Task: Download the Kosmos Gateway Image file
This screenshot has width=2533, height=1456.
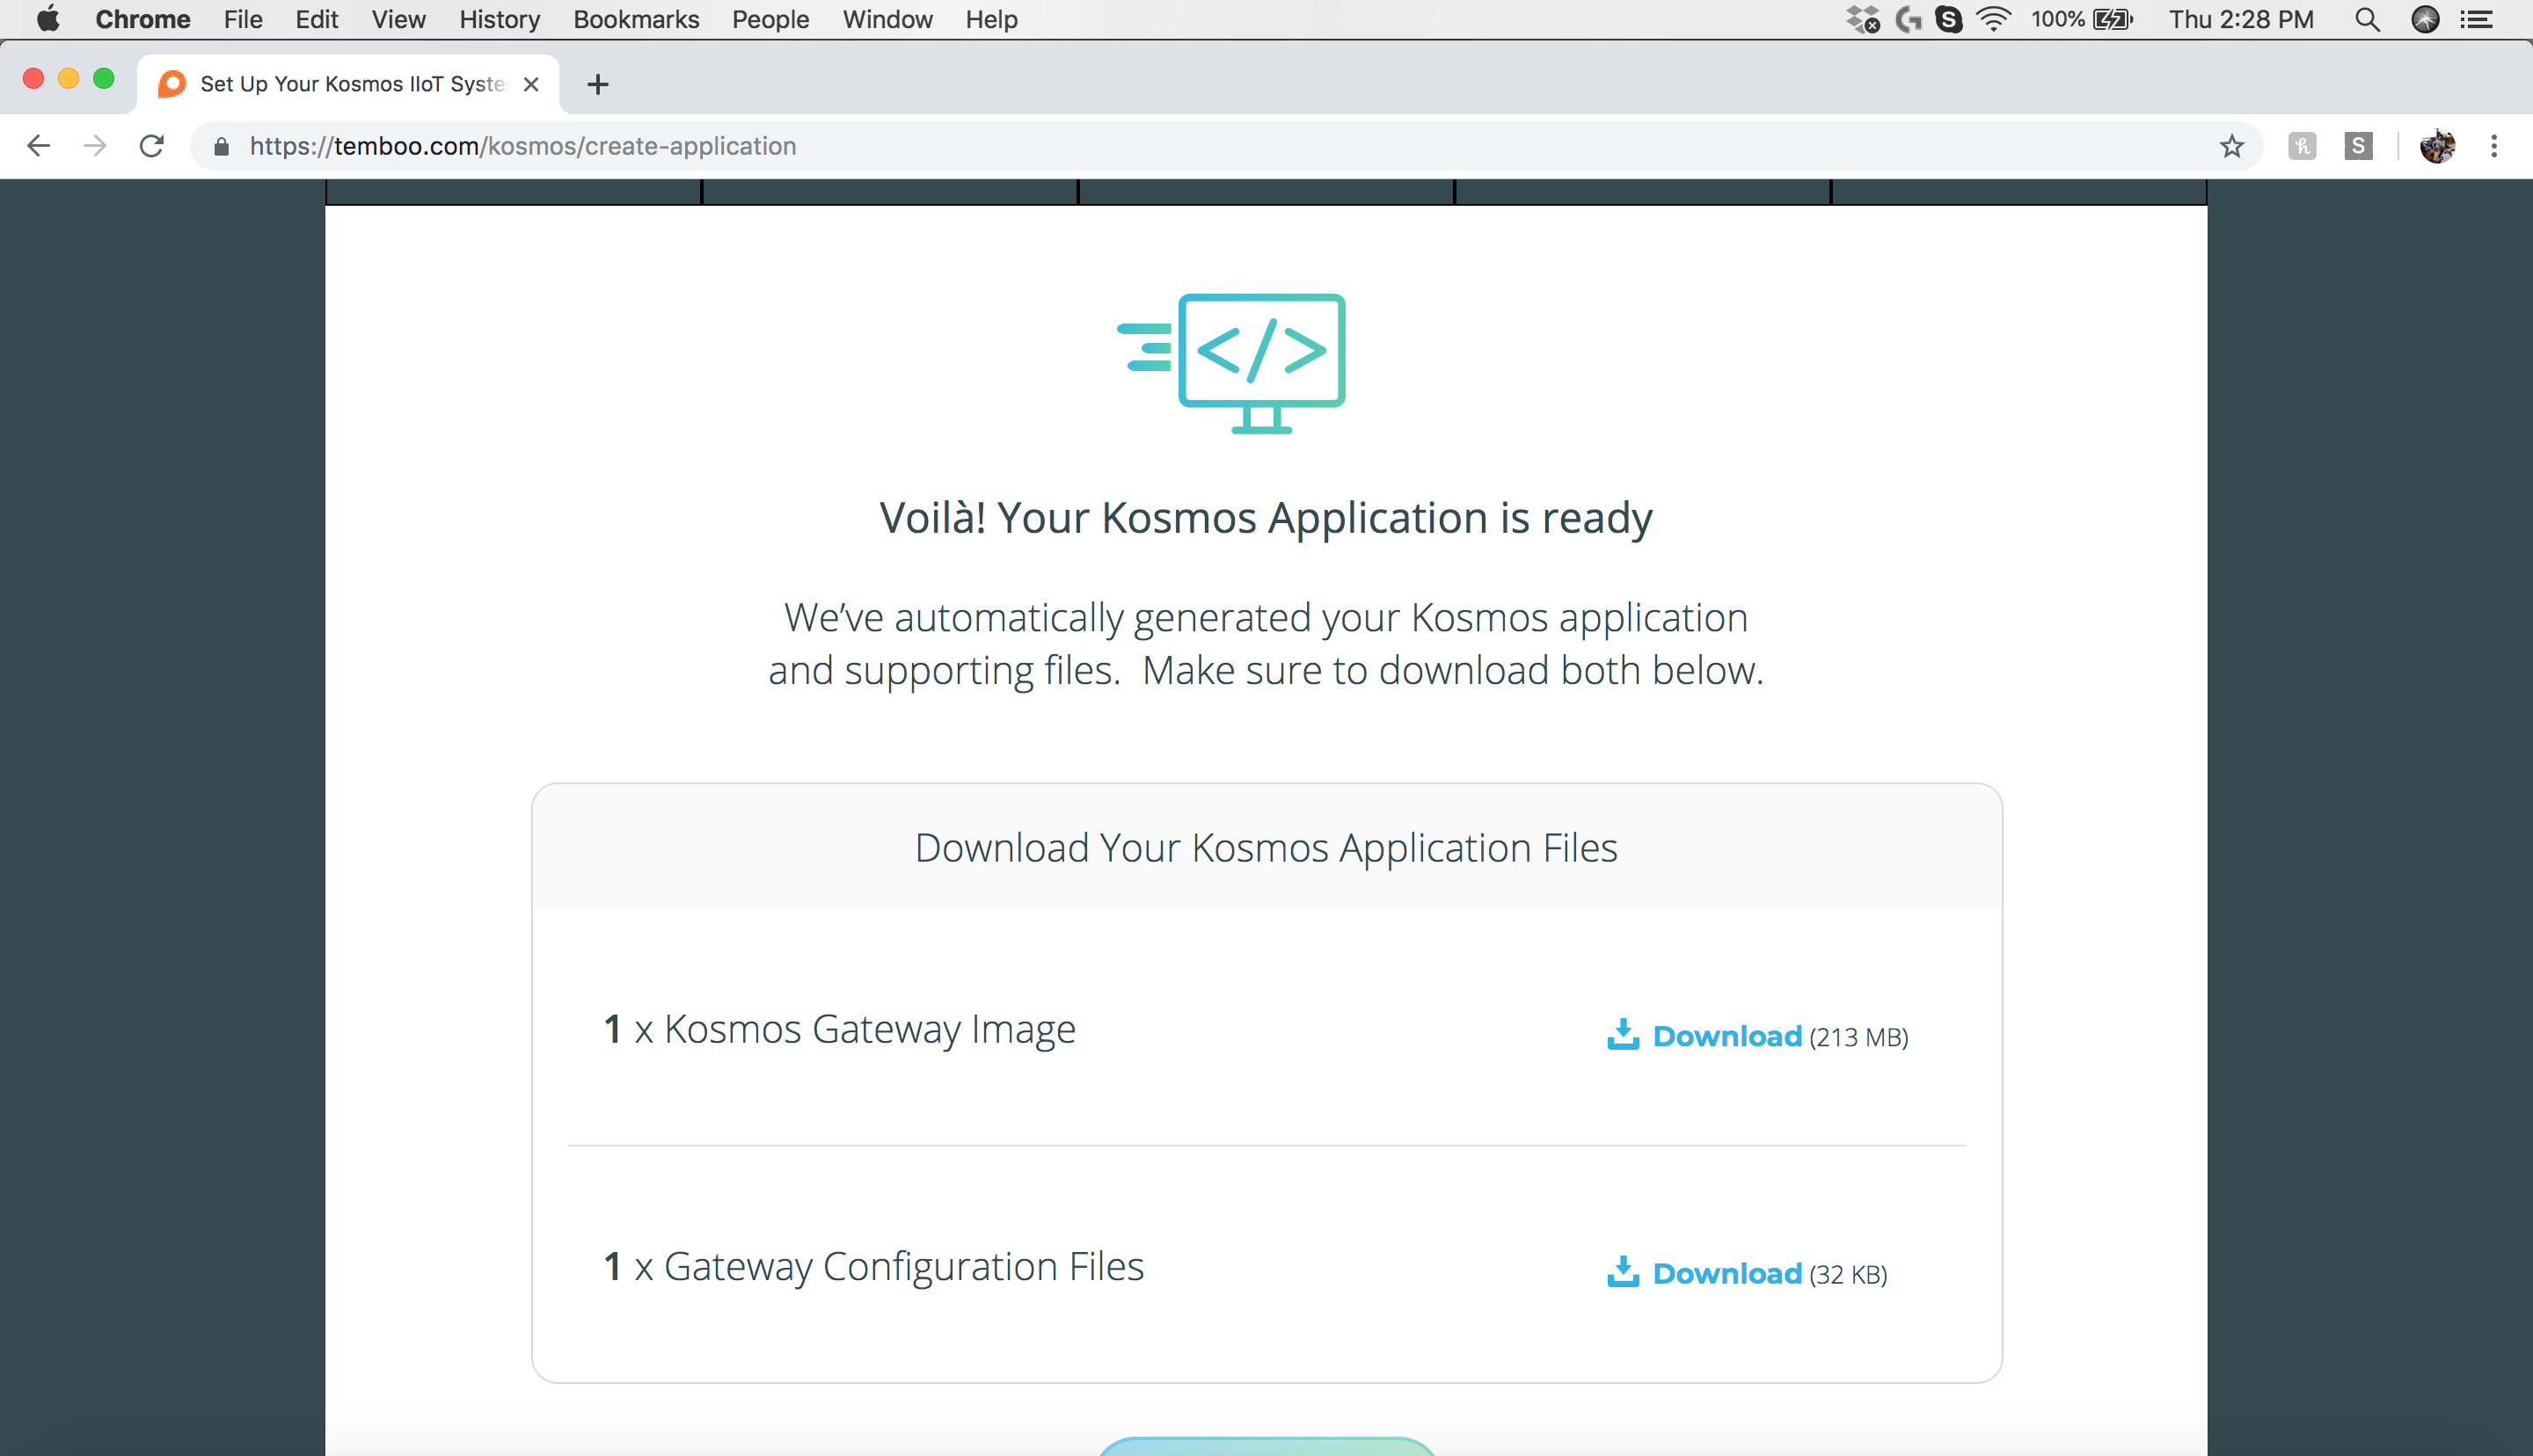Action: 1727,1036
